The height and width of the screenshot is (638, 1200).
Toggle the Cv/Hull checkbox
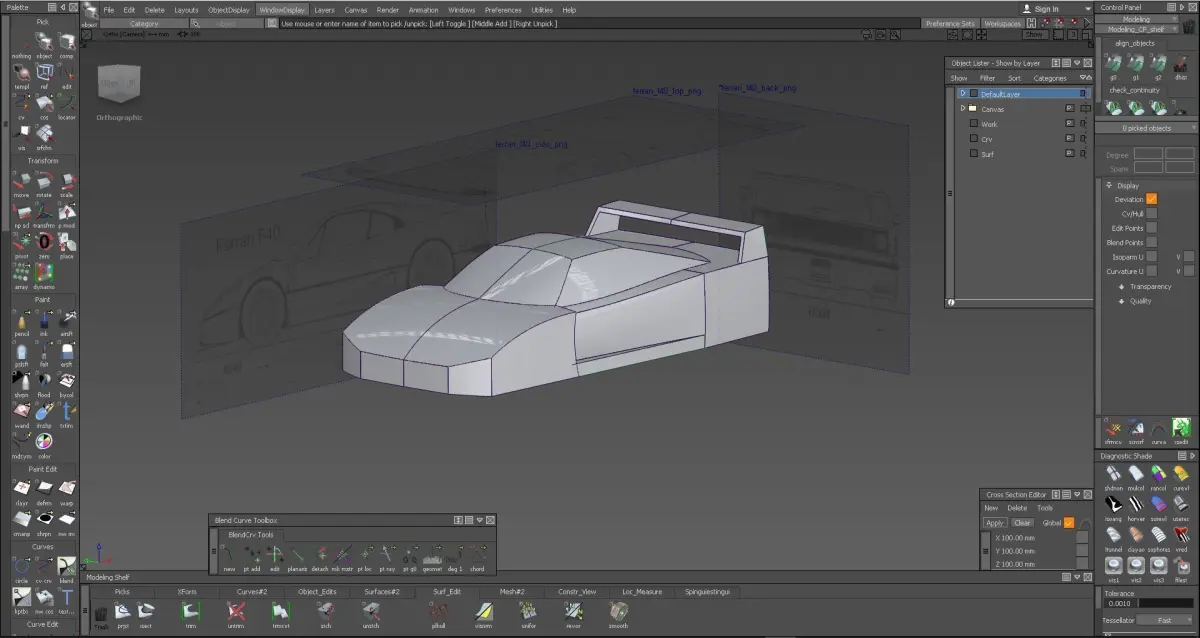(1151, 213)
